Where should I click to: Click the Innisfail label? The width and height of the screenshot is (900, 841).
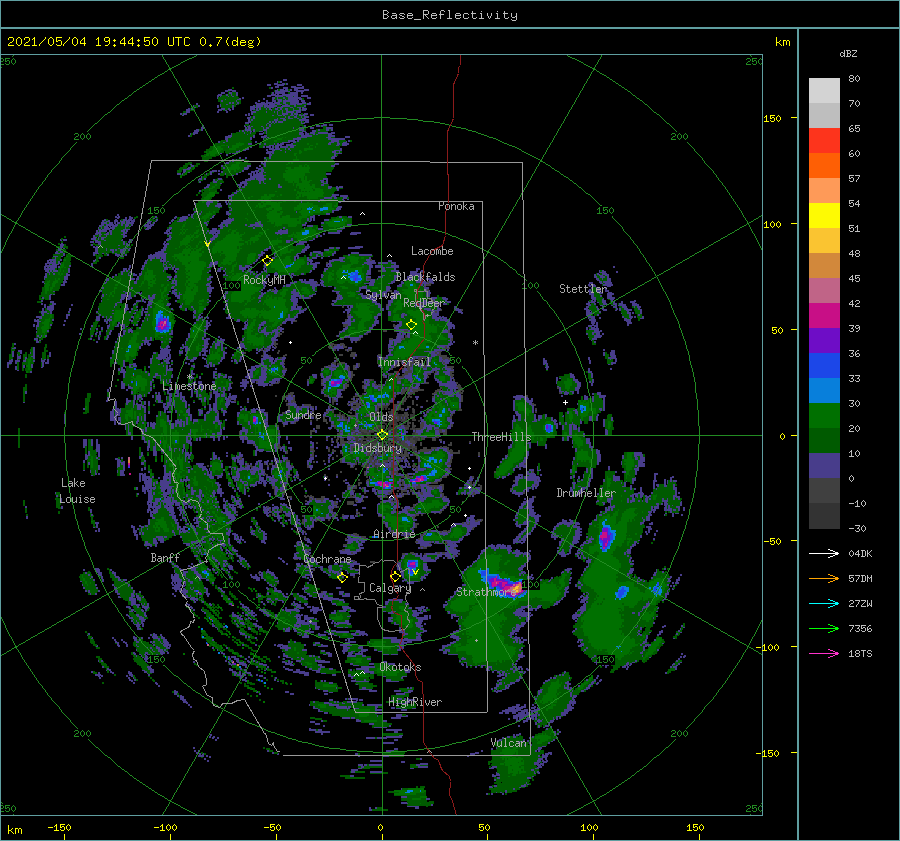[404, 362]
